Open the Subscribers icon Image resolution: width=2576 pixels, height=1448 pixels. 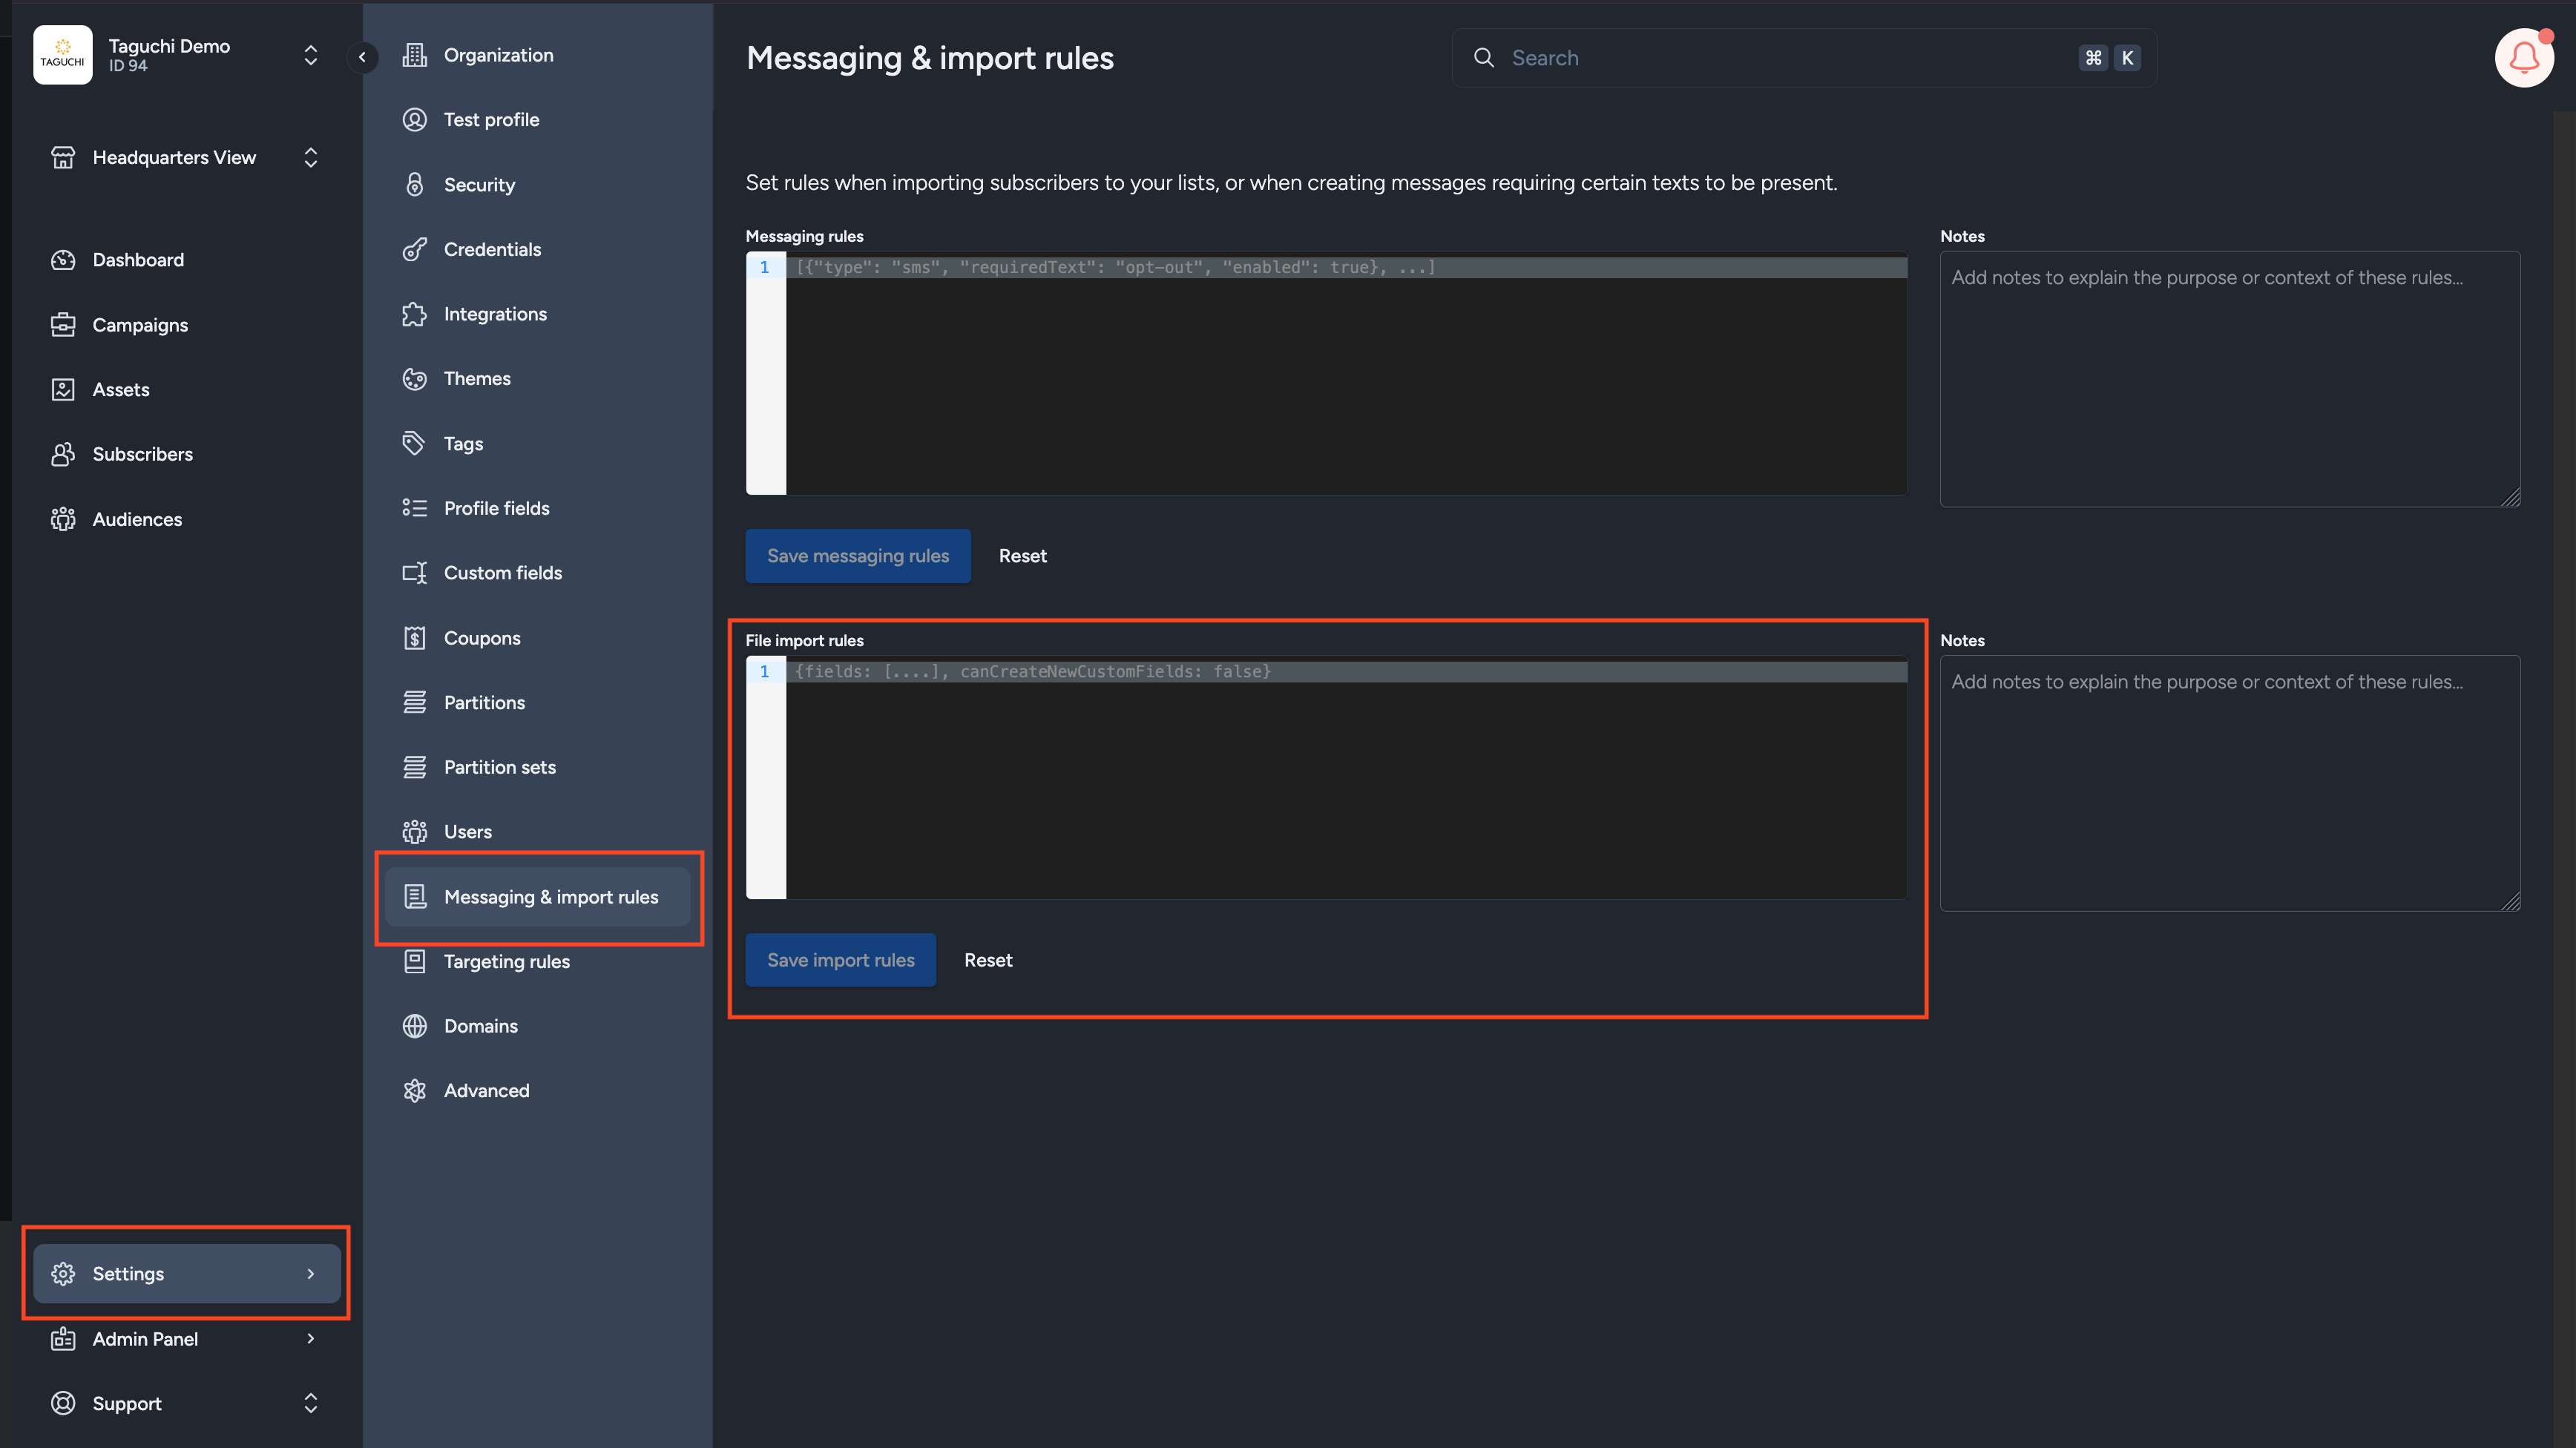(x=63, y=454)
